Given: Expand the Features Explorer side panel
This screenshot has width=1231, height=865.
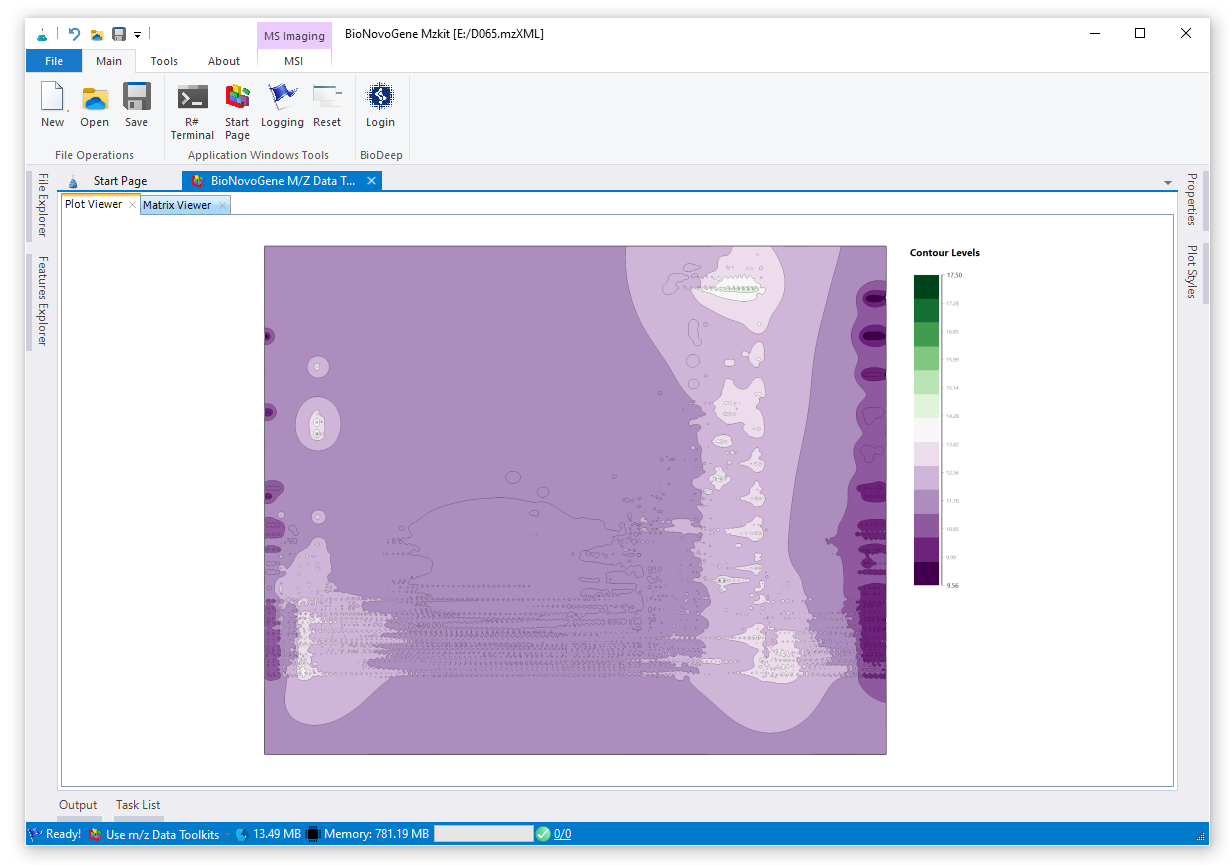Looking at the screenshot, I should tap(42, 301).
